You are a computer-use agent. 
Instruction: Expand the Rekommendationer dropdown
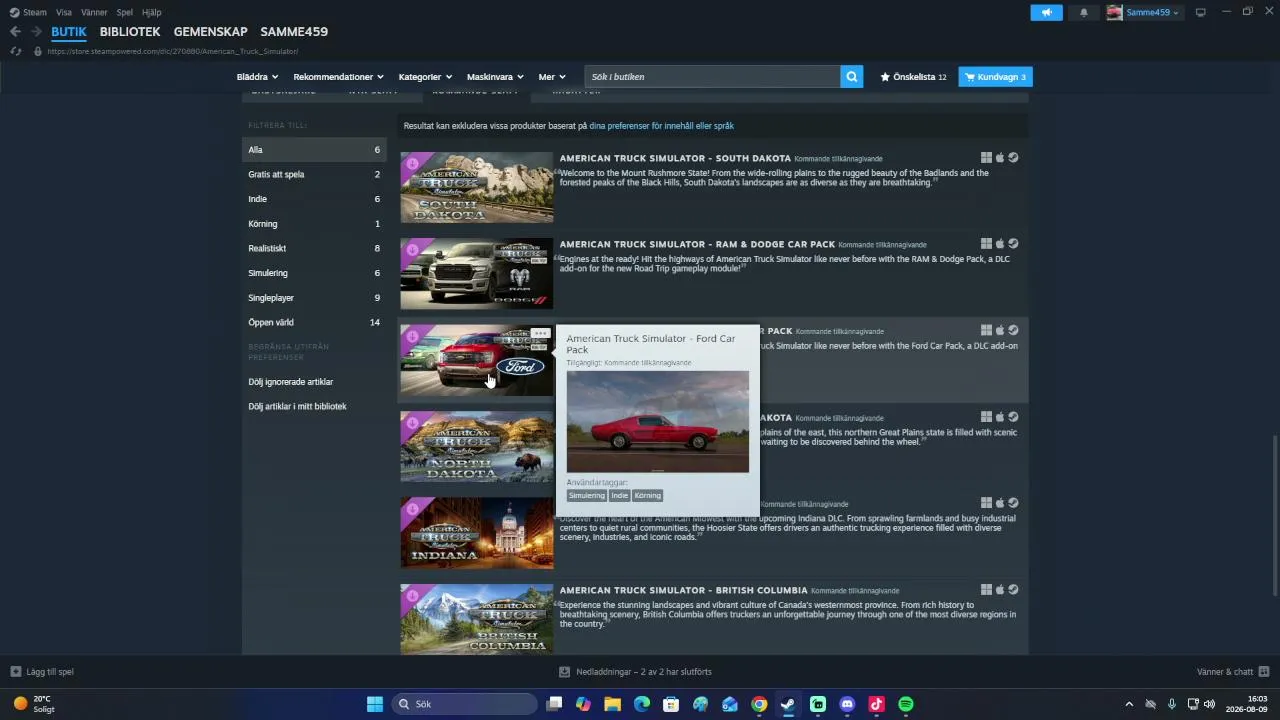[x=338, y=77]
